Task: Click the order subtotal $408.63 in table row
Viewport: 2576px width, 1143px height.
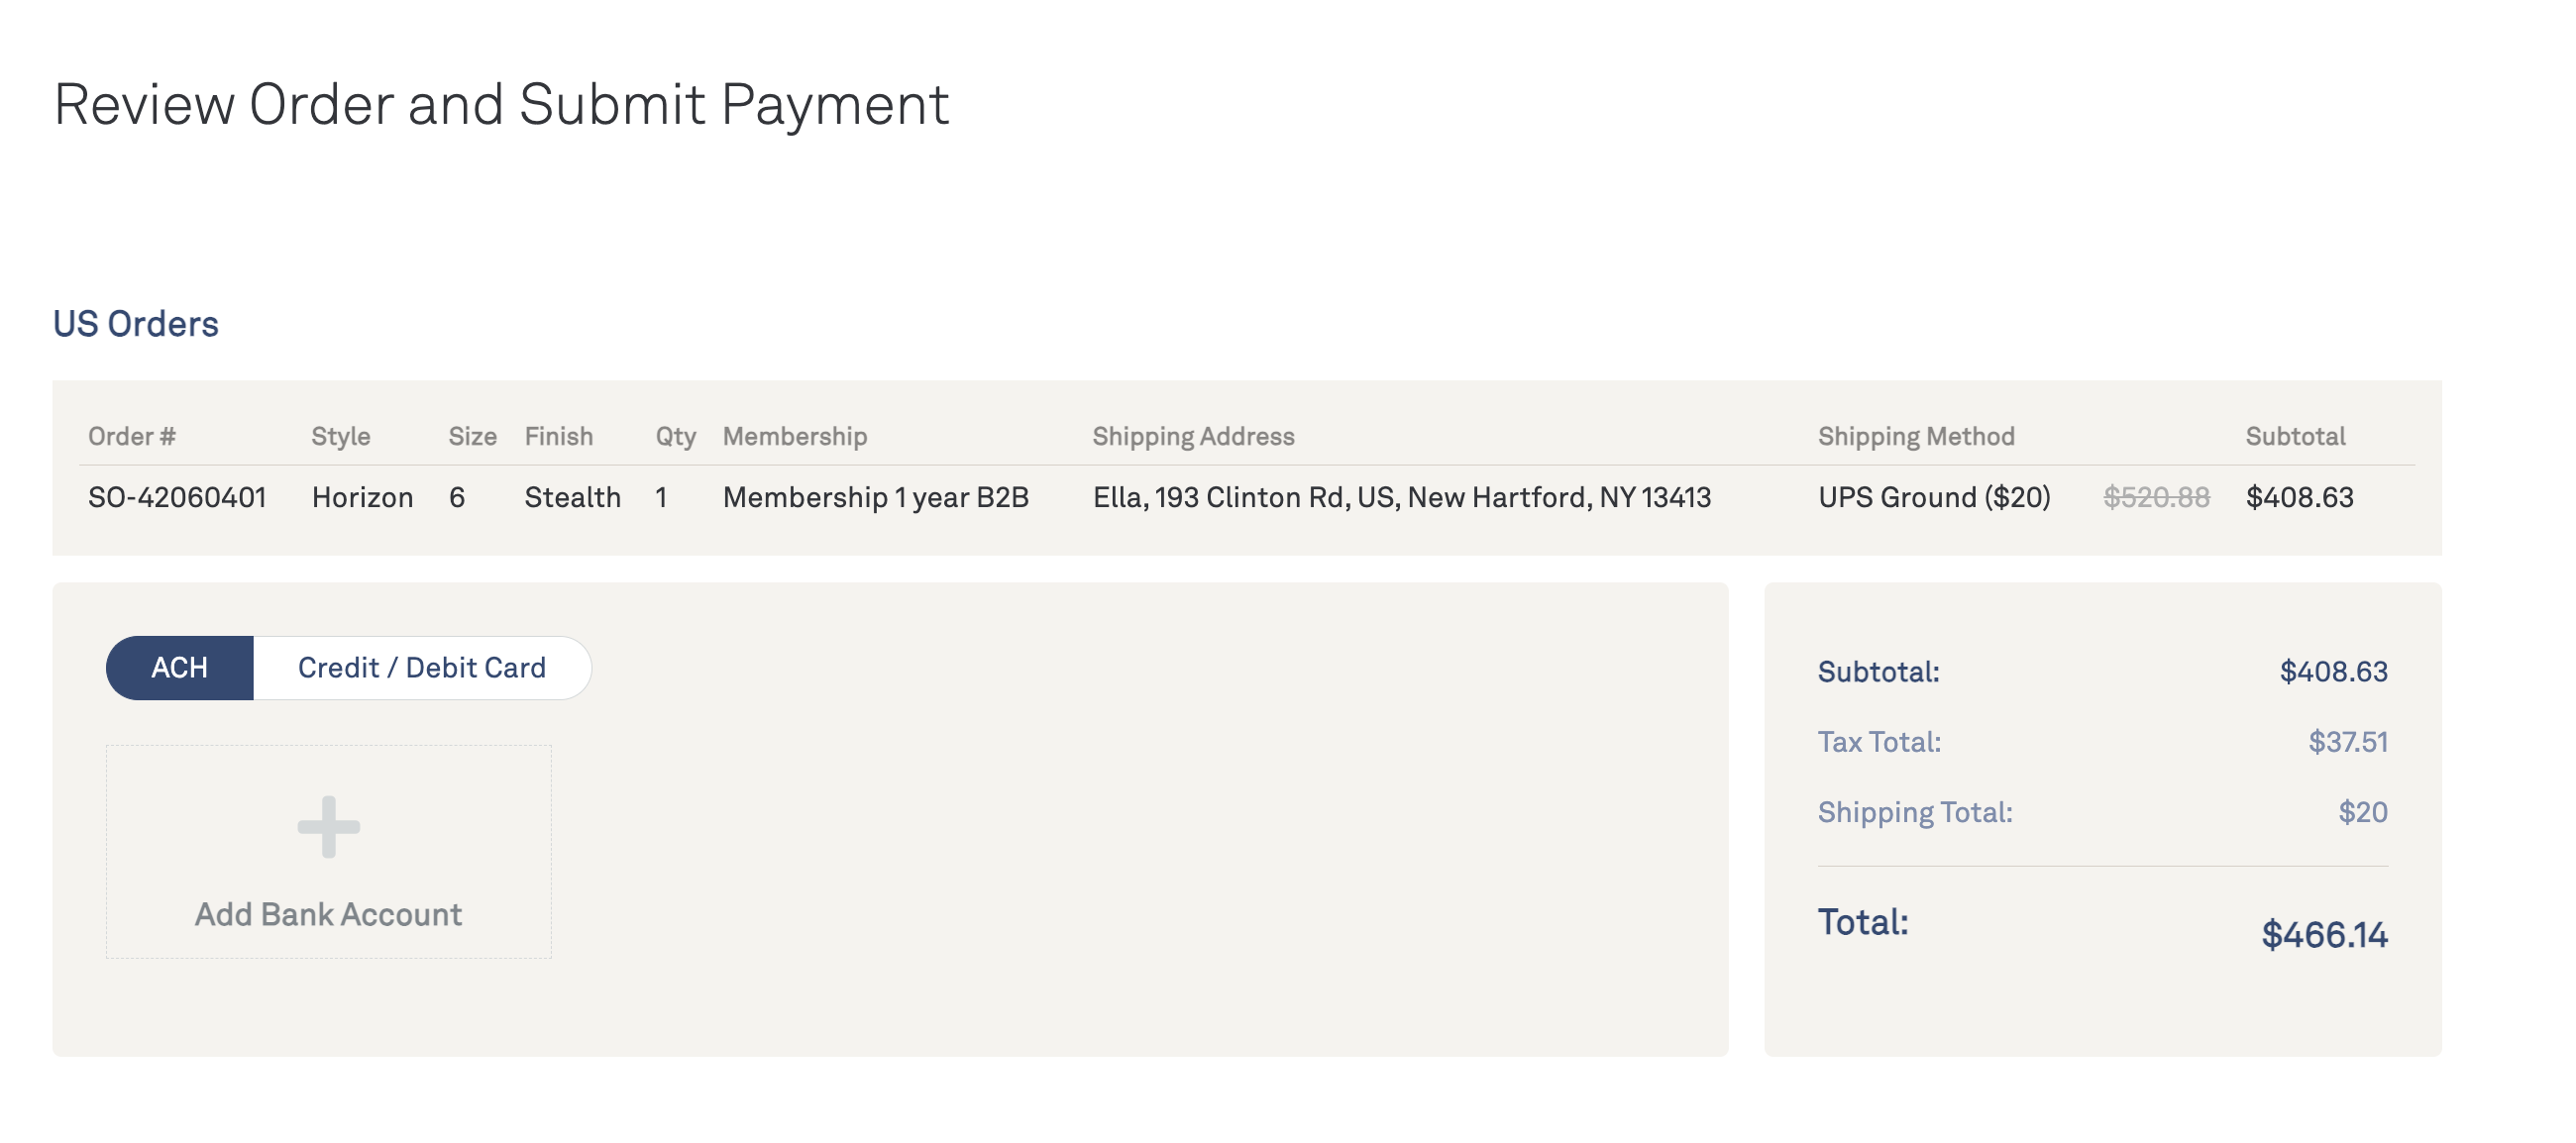Action: pyautogui.click(x=2299, y=497)
